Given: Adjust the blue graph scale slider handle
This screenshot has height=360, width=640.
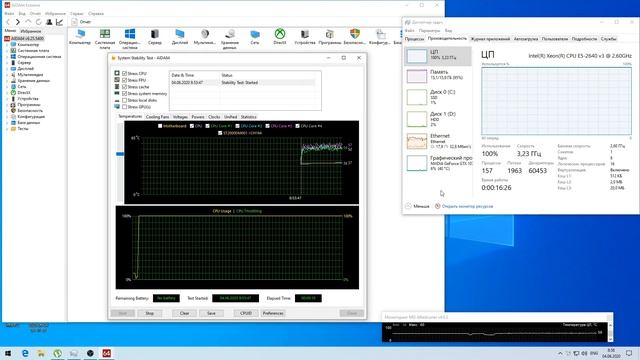Looking at the screenshot, I should tap(120, 154).
